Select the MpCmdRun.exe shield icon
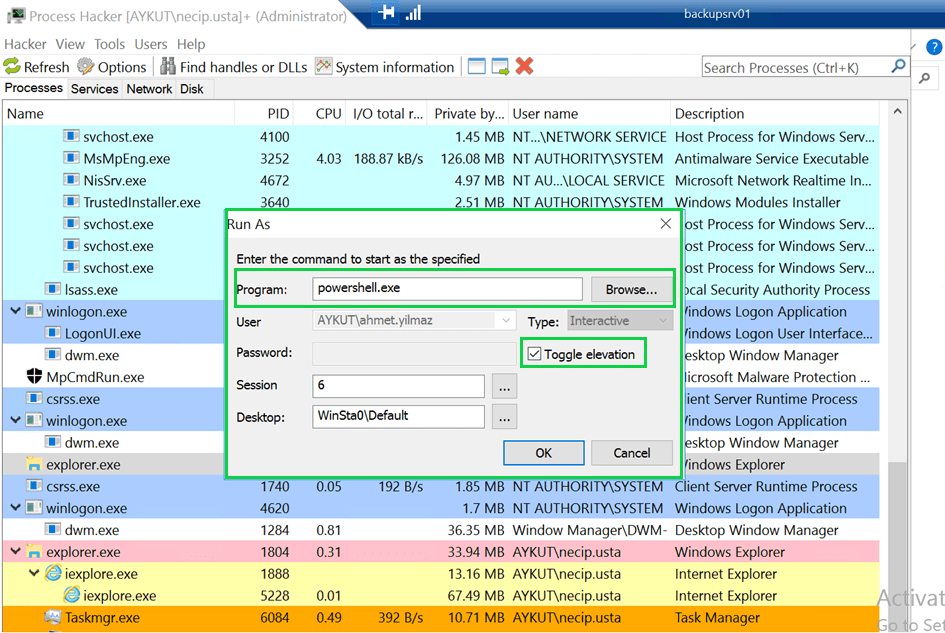 click(36, 377)
